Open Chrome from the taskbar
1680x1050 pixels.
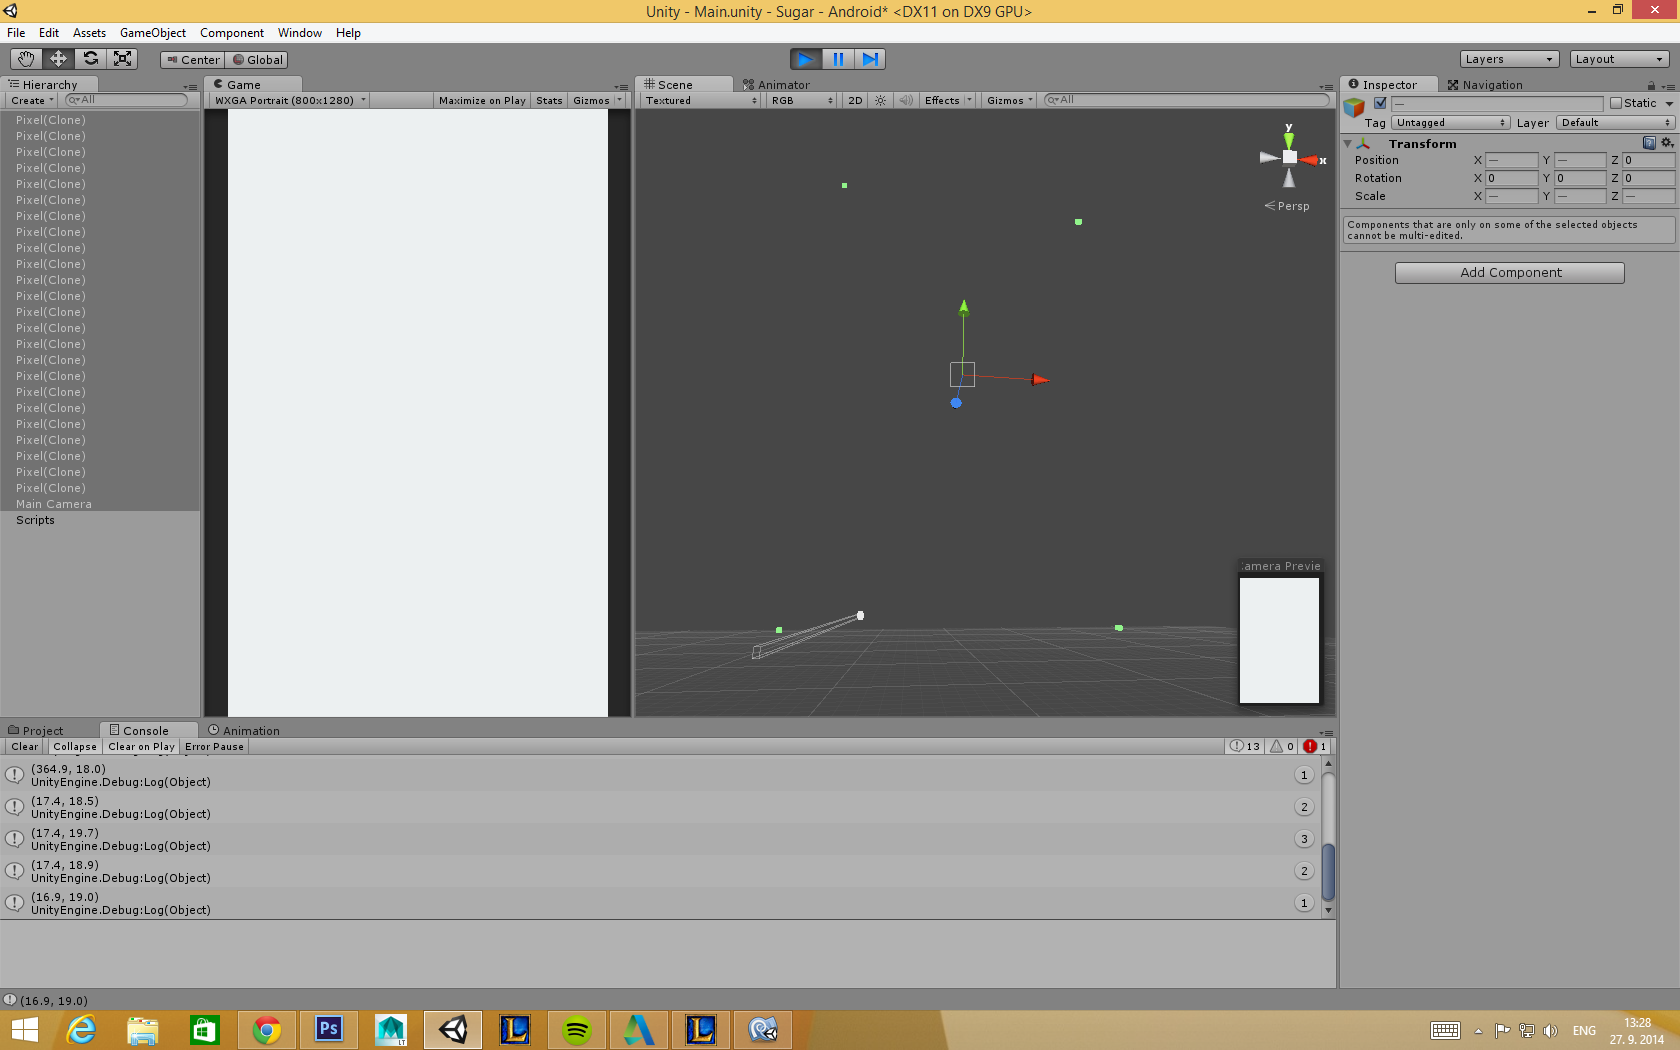267,1030
